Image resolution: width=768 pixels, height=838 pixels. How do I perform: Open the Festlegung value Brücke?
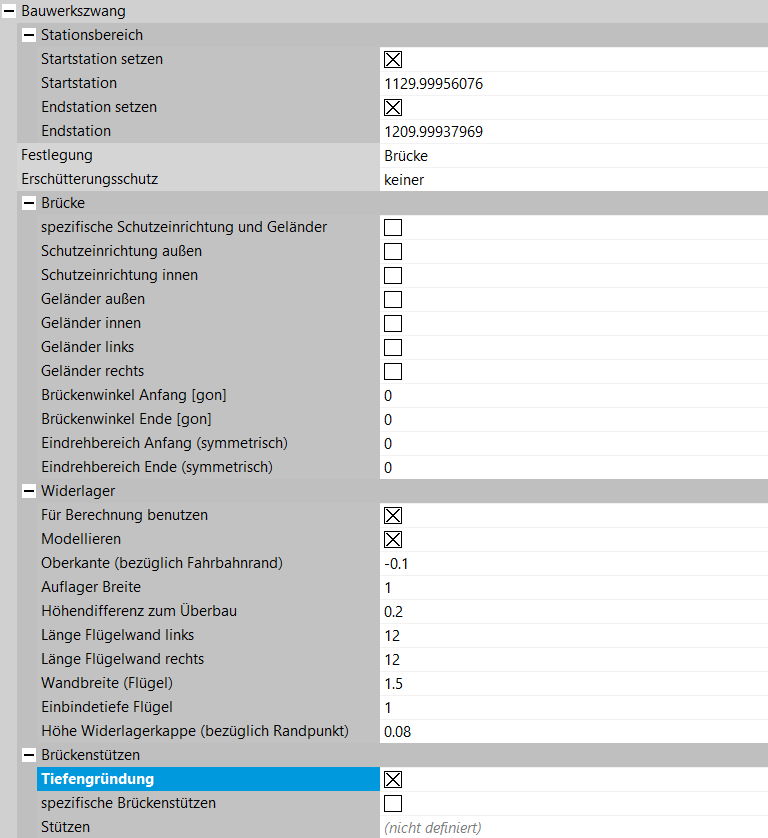click(x=570, y=155)
